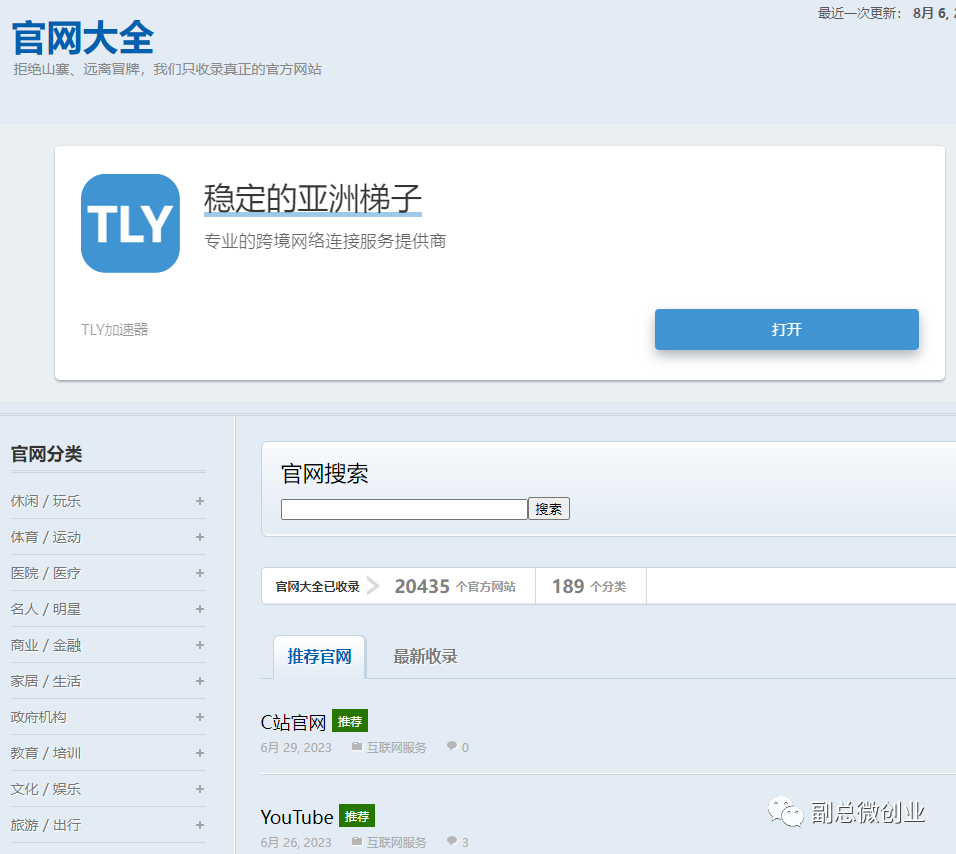The width and height of the screenshot is (956, 854).
Task: Click the folder icon under C站官网
Action: [x=357, y=747]
